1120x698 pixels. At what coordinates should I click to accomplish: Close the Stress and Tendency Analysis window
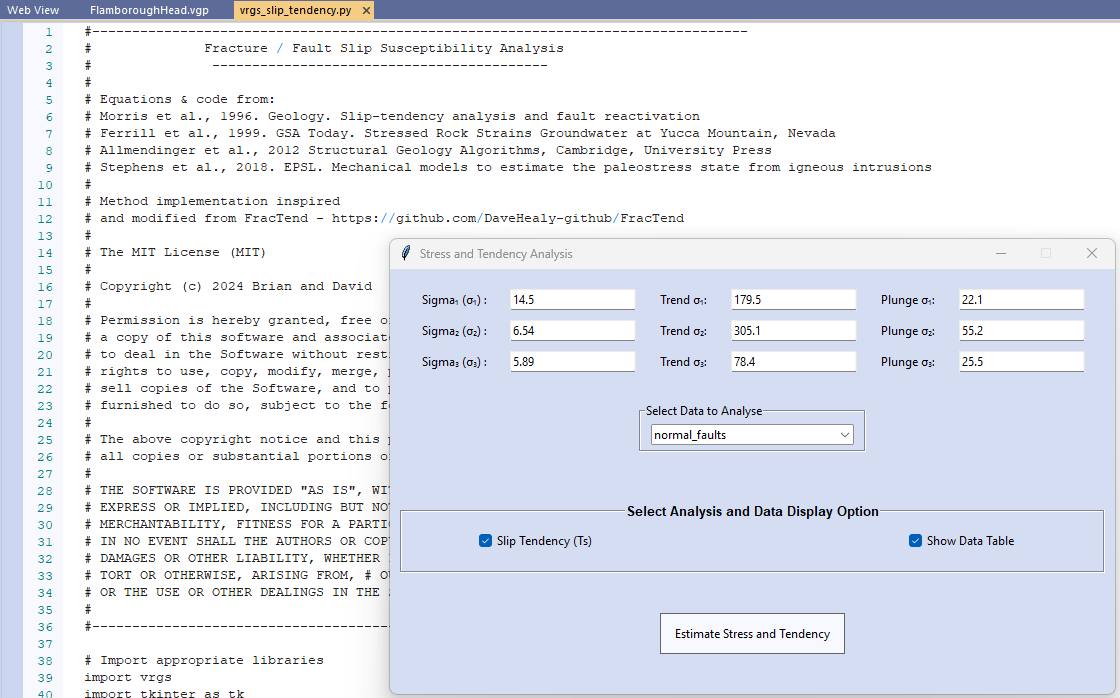pyautogui.click(x=1091, y=253)
